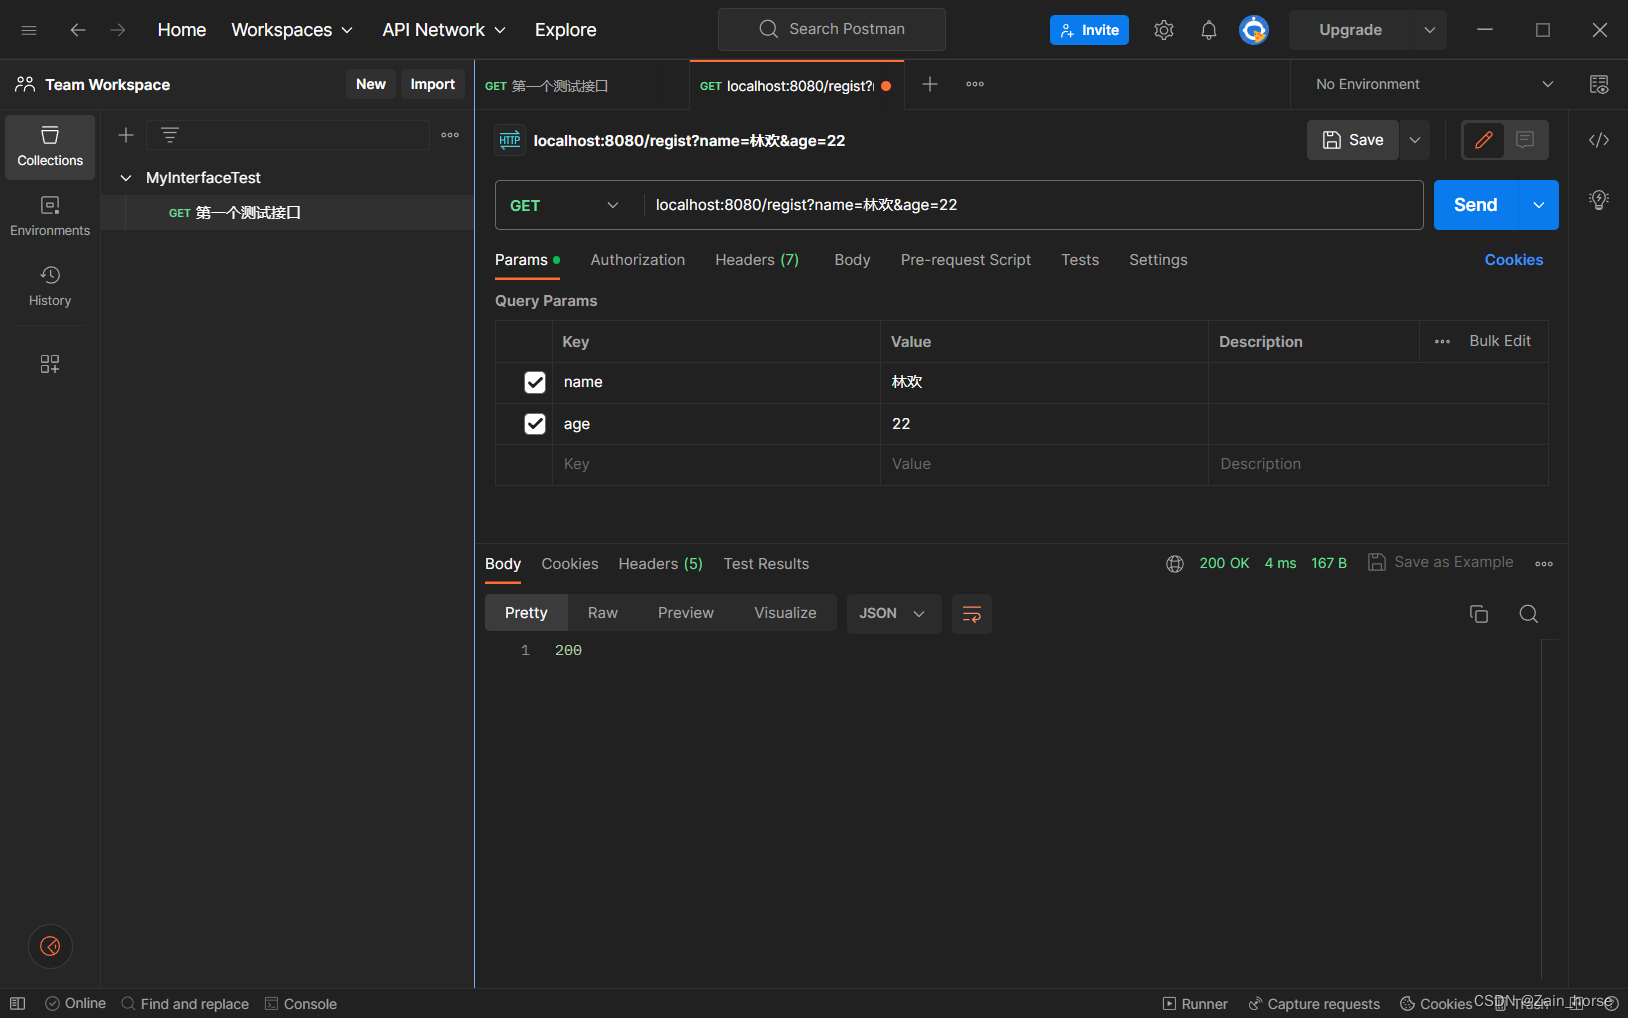The image size is (1628, 1018).
Task: Open the Workspaces dropdown
Action: 292,30
